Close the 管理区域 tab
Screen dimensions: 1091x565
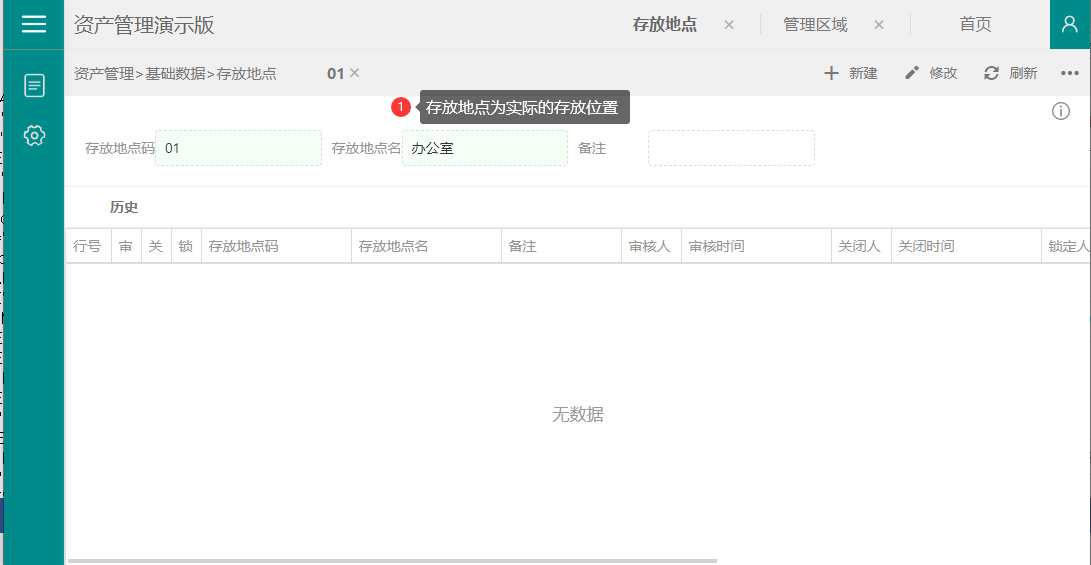pos(879,25)
